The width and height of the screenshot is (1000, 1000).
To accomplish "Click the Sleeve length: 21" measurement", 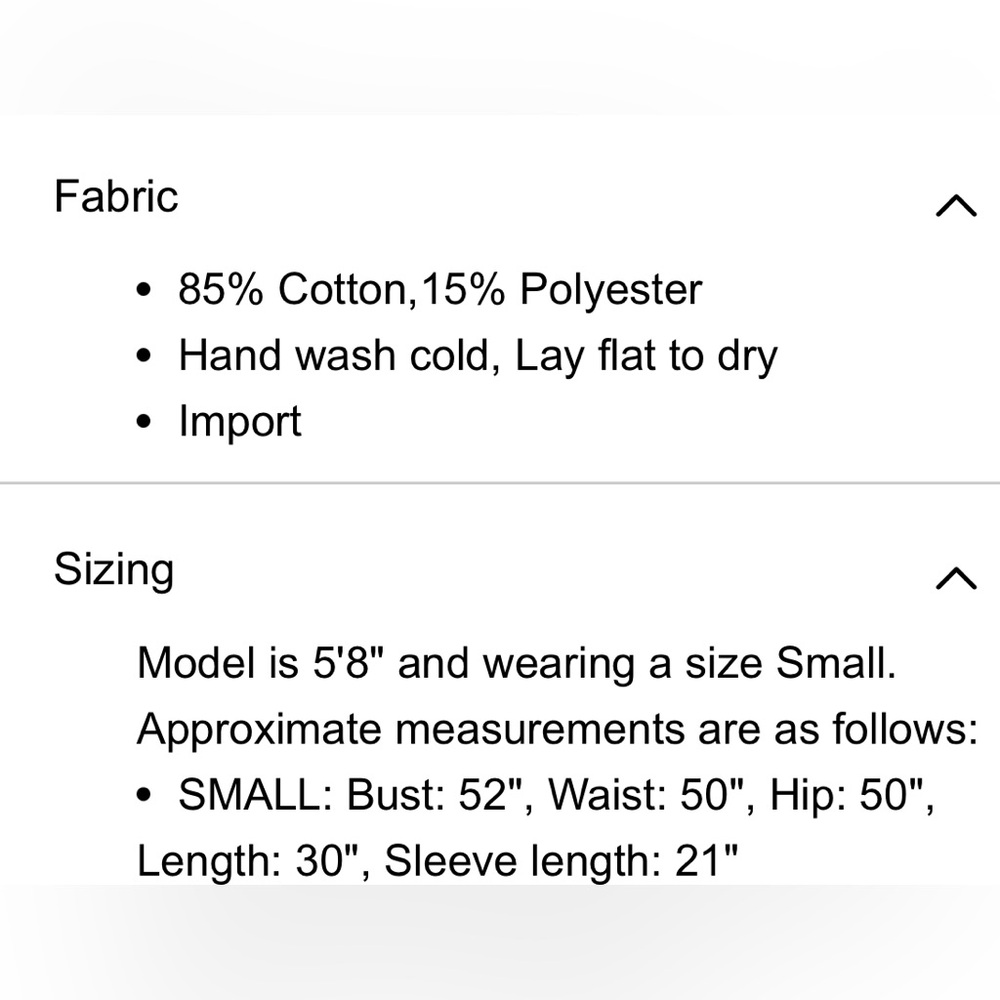I will [x=562, y=861].
